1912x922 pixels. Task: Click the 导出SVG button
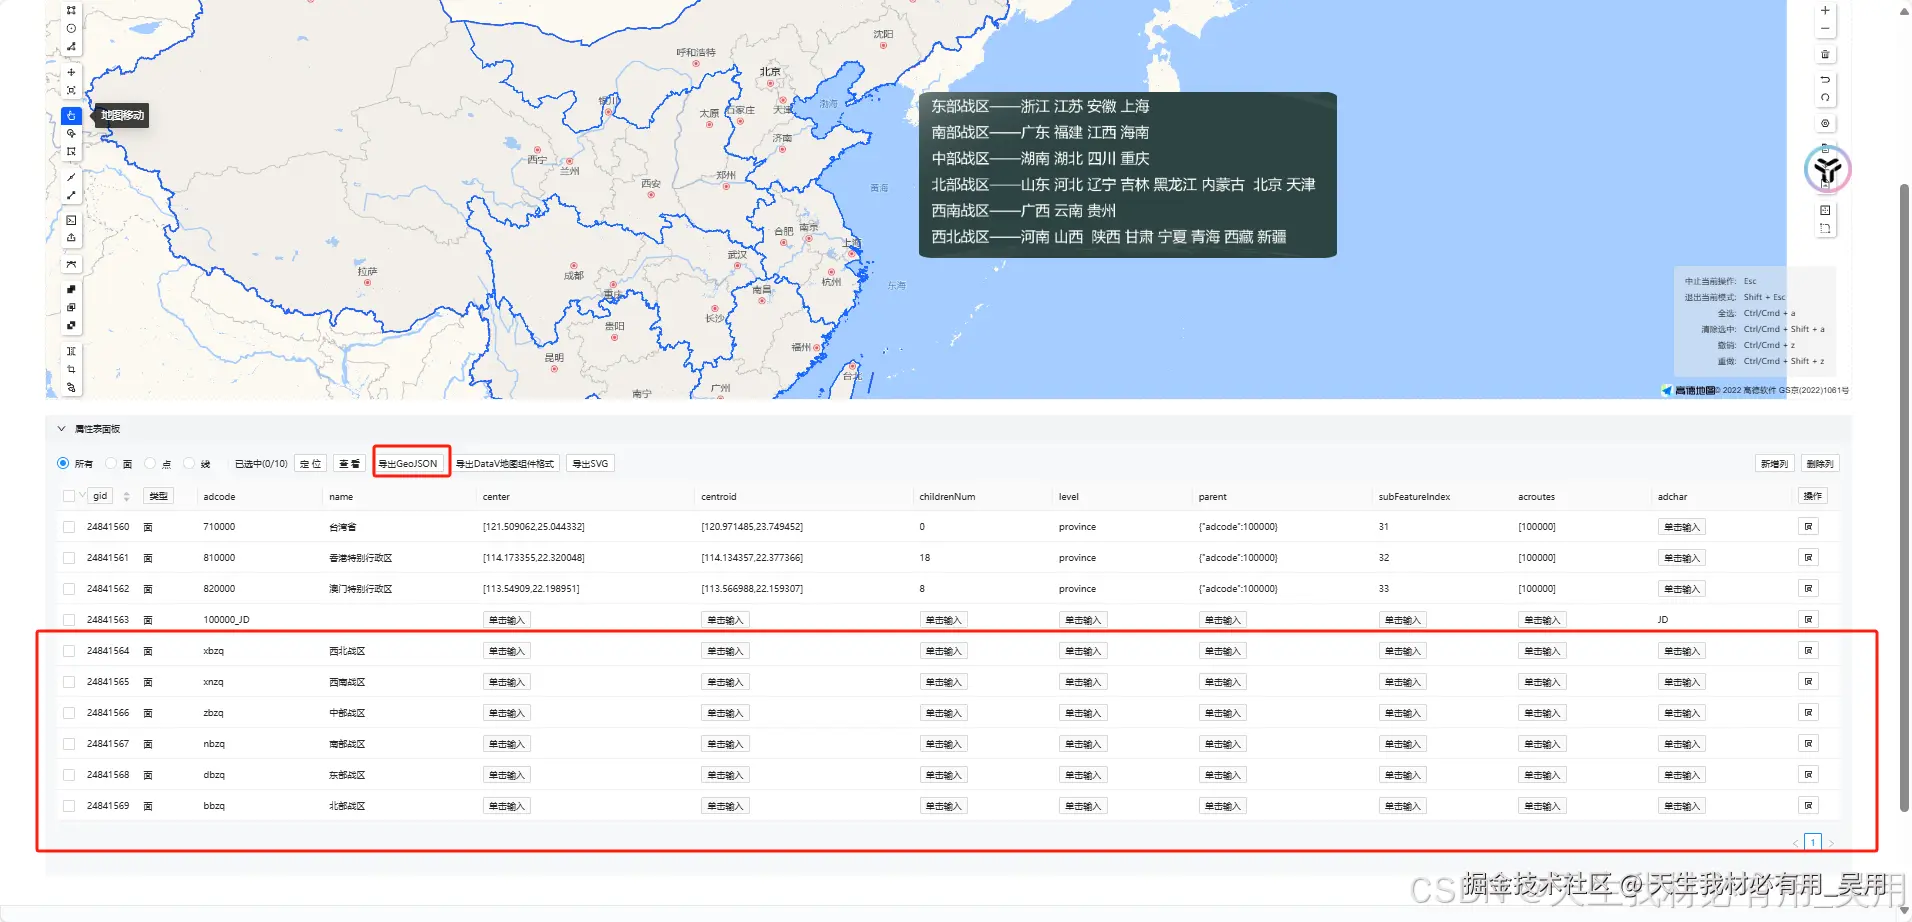(x=589, y=463)
